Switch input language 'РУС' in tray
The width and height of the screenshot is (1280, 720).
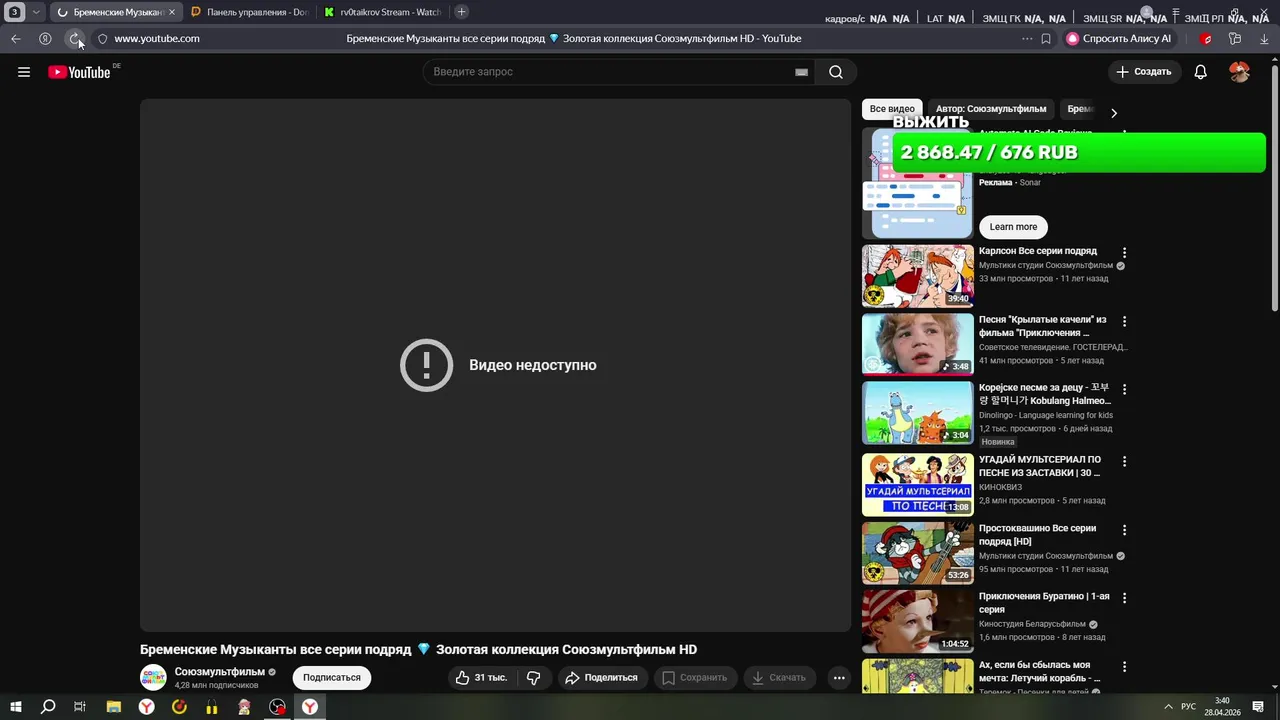pos(1188,707)
